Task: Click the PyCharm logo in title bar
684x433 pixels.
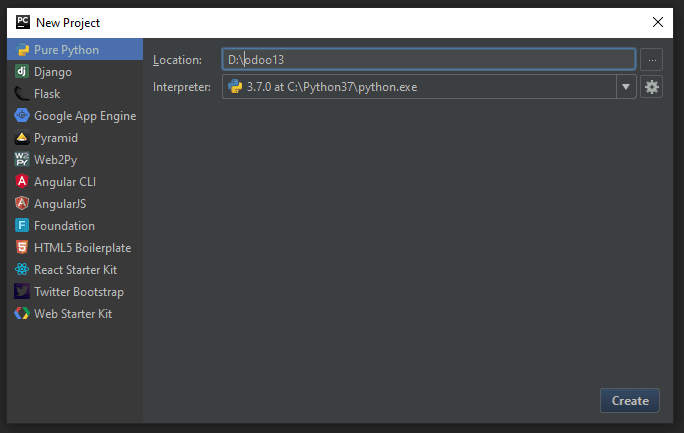Action: pyautogui.click(x=23, y=22)
